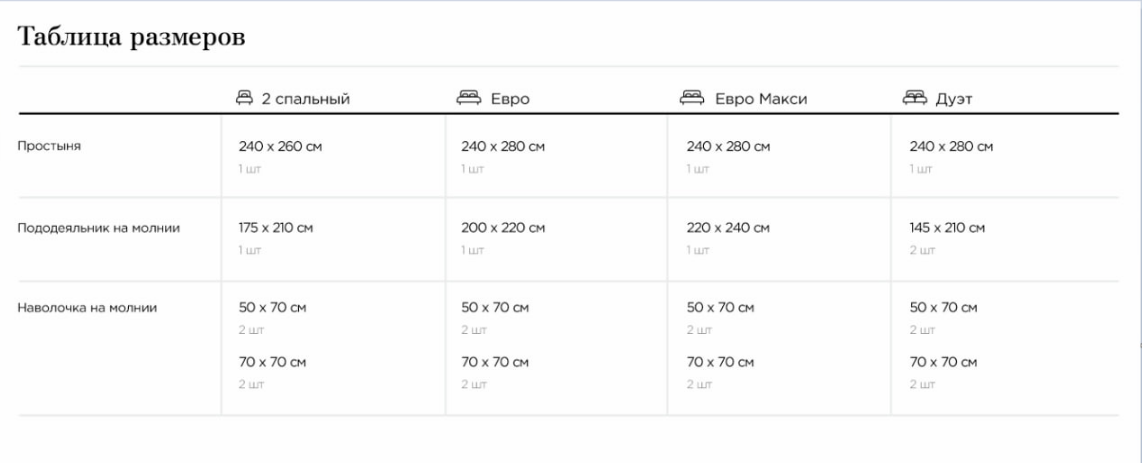Image resolution: width=1142 pixels, height=463 pixels.
Task: Click 70 x 70 см in the Дуэт column
Action: point(943,362)
